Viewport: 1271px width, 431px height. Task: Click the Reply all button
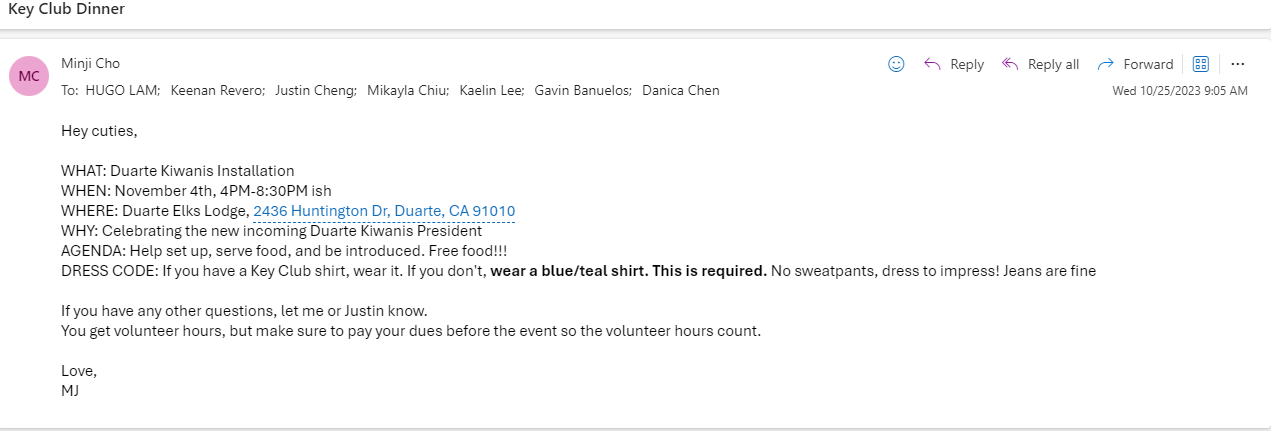(x=1040, y=64)
